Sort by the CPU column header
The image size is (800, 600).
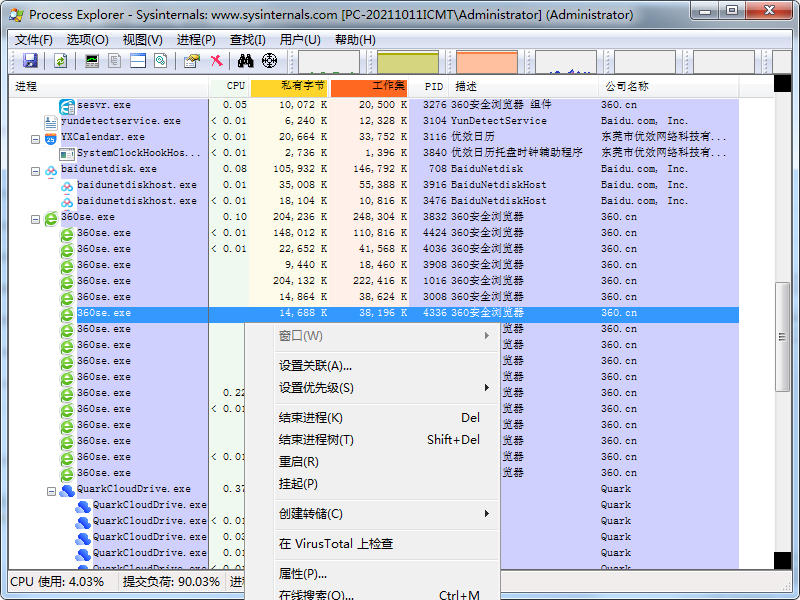click(229, 86)
